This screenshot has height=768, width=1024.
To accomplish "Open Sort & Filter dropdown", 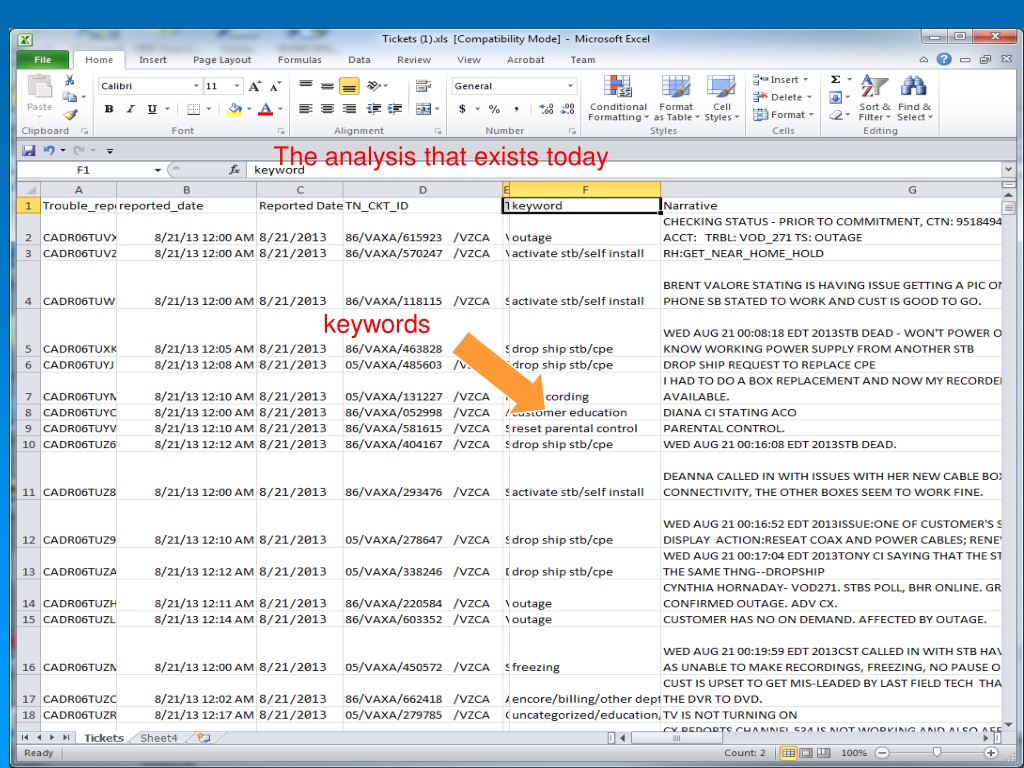I will pyautogui.click(x=874, y=98).
